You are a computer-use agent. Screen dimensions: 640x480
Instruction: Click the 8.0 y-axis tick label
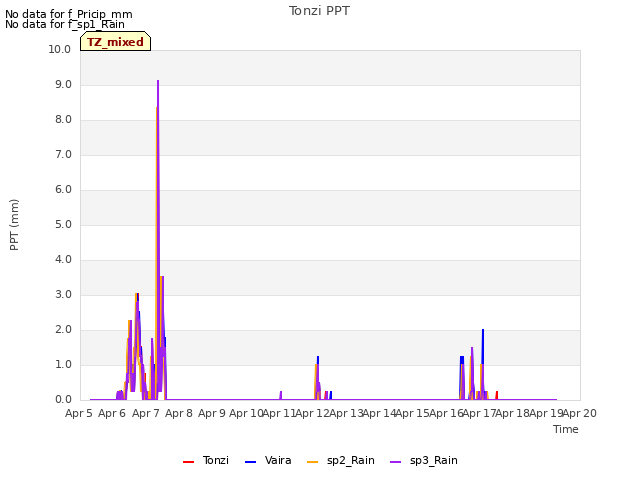click(x=63, y=120)
